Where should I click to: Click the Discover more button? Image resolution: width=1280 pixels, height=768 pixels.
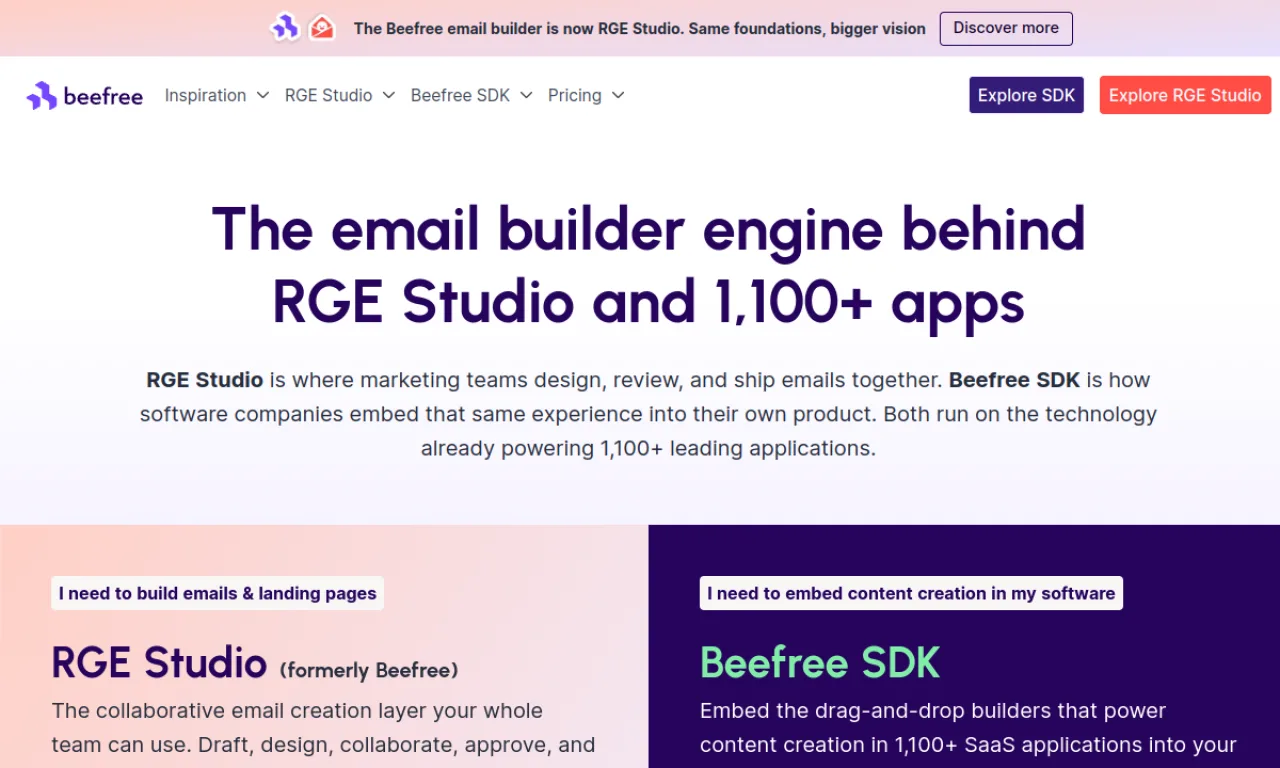[1006, 28]
